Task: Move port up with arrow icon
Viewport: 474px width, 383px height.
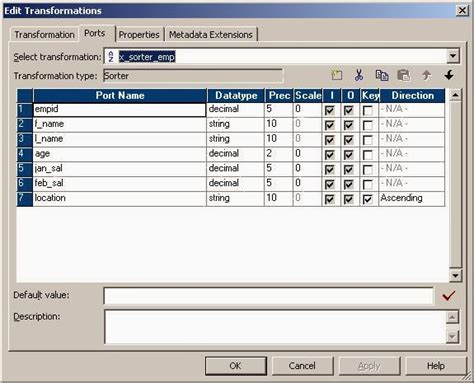Action: click(x=427, y=75)
